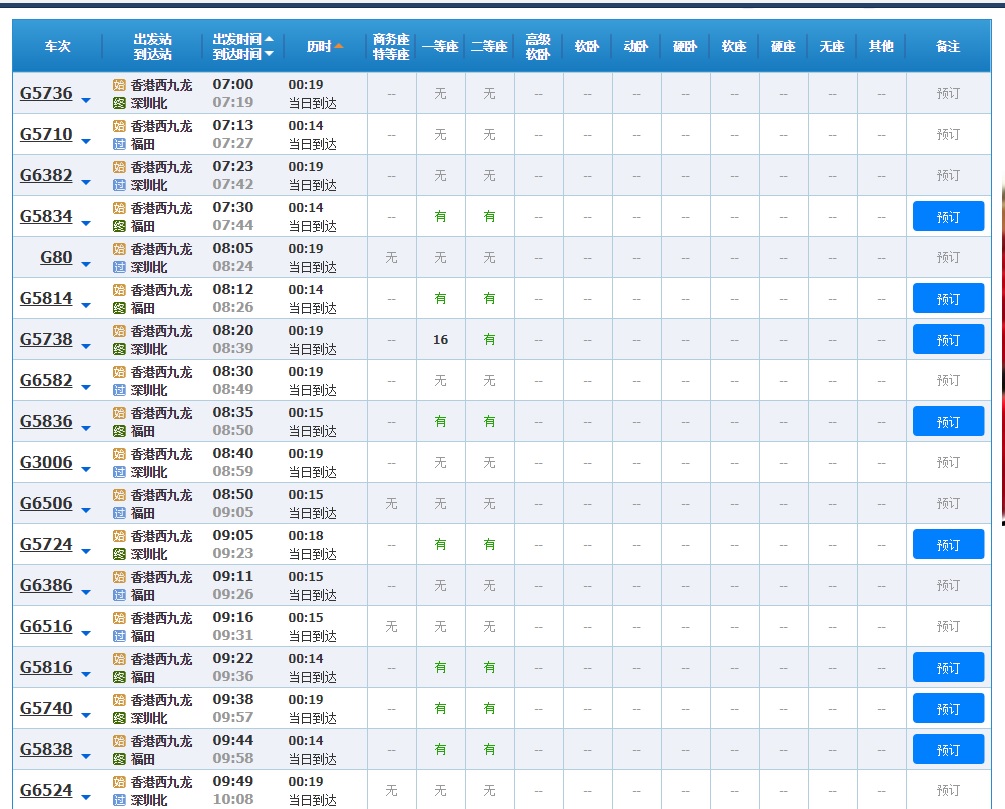Book train G5838 with blue 预订 button
Image resolution: width=1005 pixels, height=809 pixels.
pos(948,749)
